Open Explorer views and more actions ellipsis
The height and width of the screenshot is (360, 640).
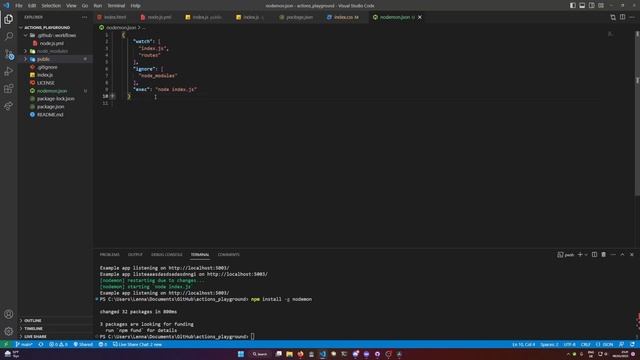click(84, 17)
